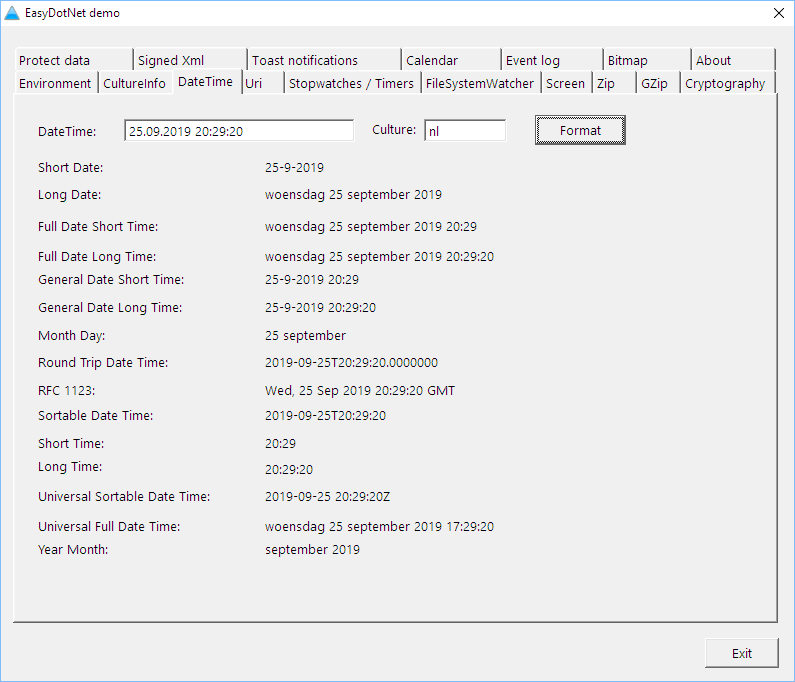Select the Stopwatches / Timers tab
Image resolution: width=795 pixels, height=682 pixels.
click(351, 84)
